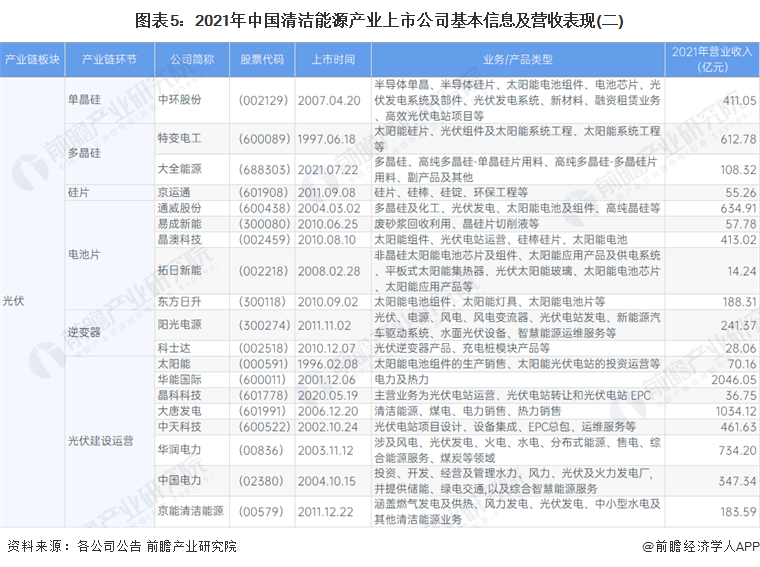The height and width of the screenshot is (567, 760).
Task: Click revenue value 183.59
Action: [x=738, y=512]
